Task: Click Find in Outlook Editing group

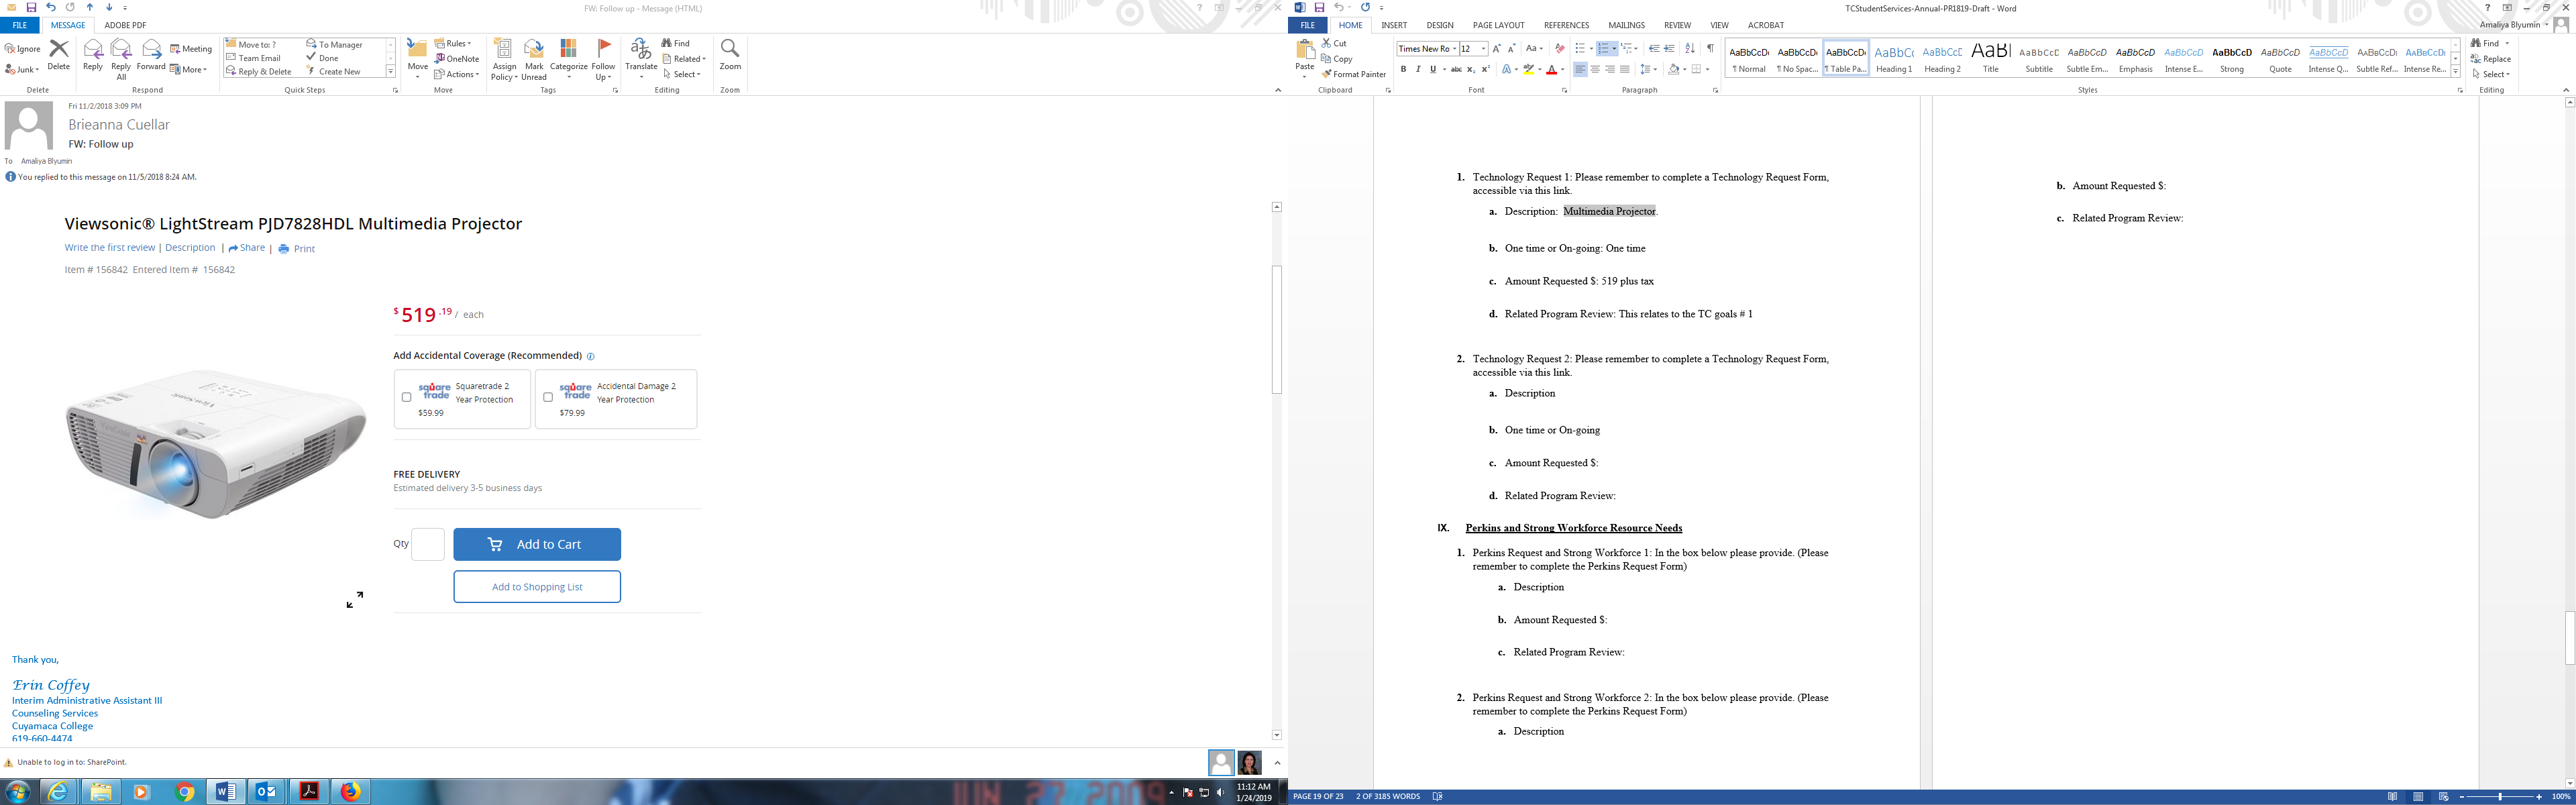Action: [676, 44]
